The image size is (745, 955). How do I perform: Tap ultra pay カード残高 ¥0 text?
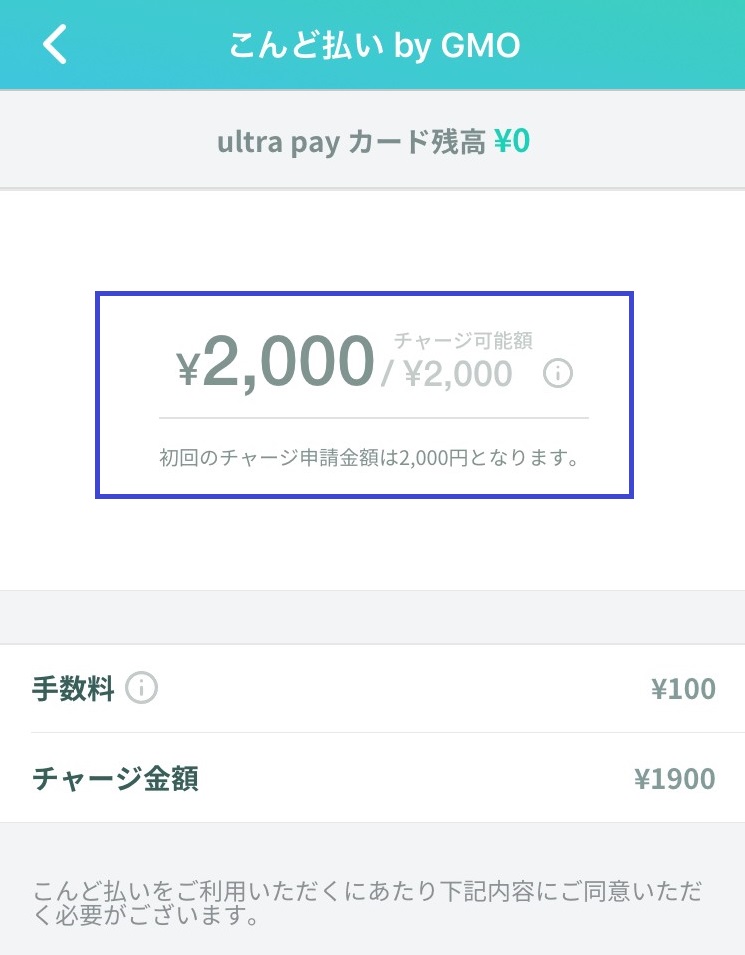372,141
